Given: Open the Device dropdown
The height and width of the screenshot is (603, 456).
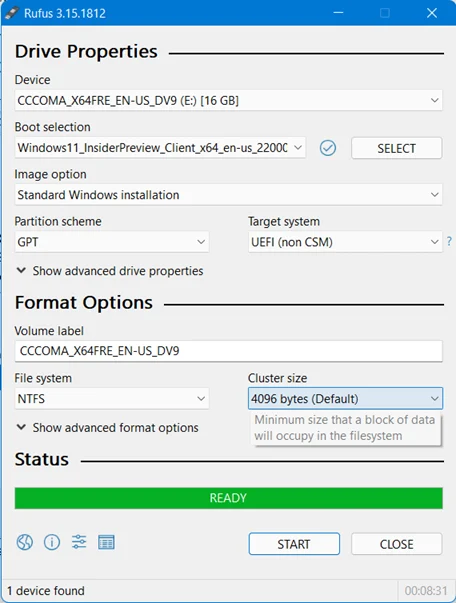Looking at the screenshot, I should point(228,101).
